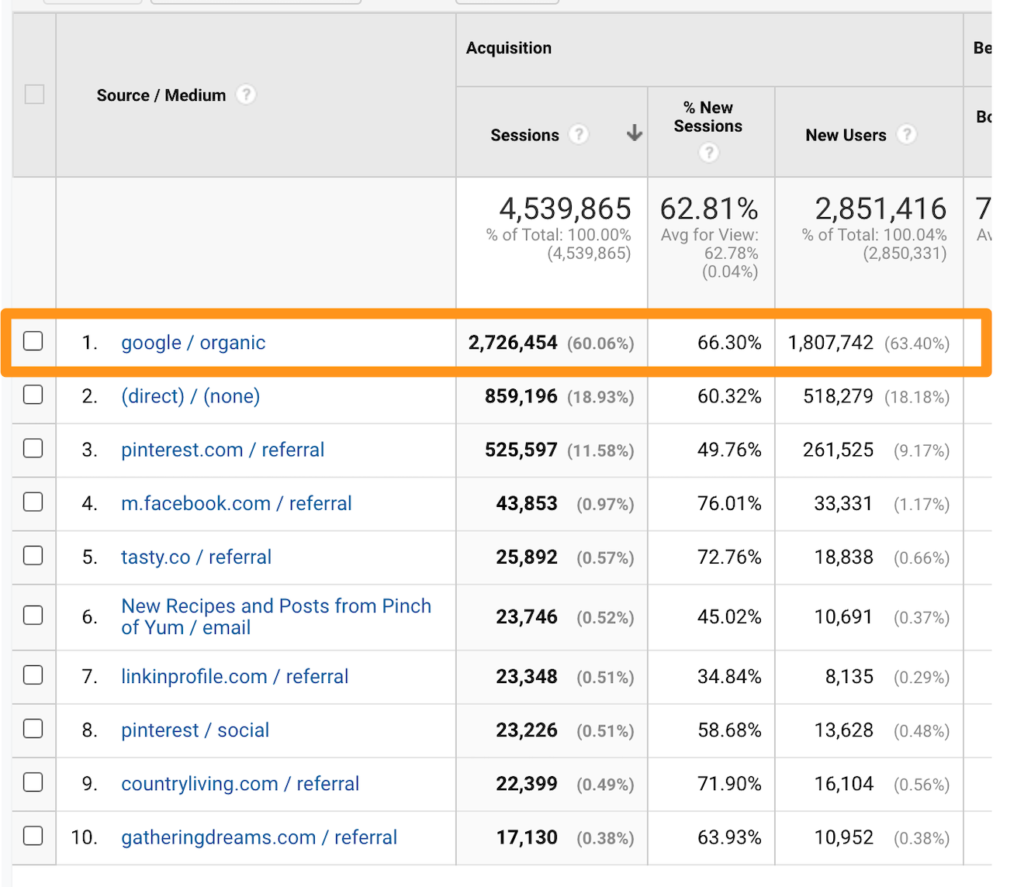Click new users value 518,279
Screen dimensions: 1024x887
(839, 396)
